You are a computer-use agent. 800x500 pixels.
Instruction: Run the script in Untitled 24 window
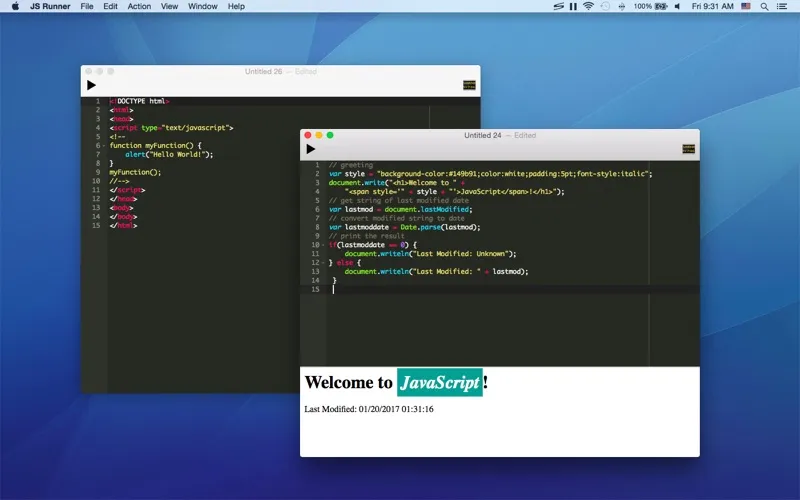[x=310, y=149]
